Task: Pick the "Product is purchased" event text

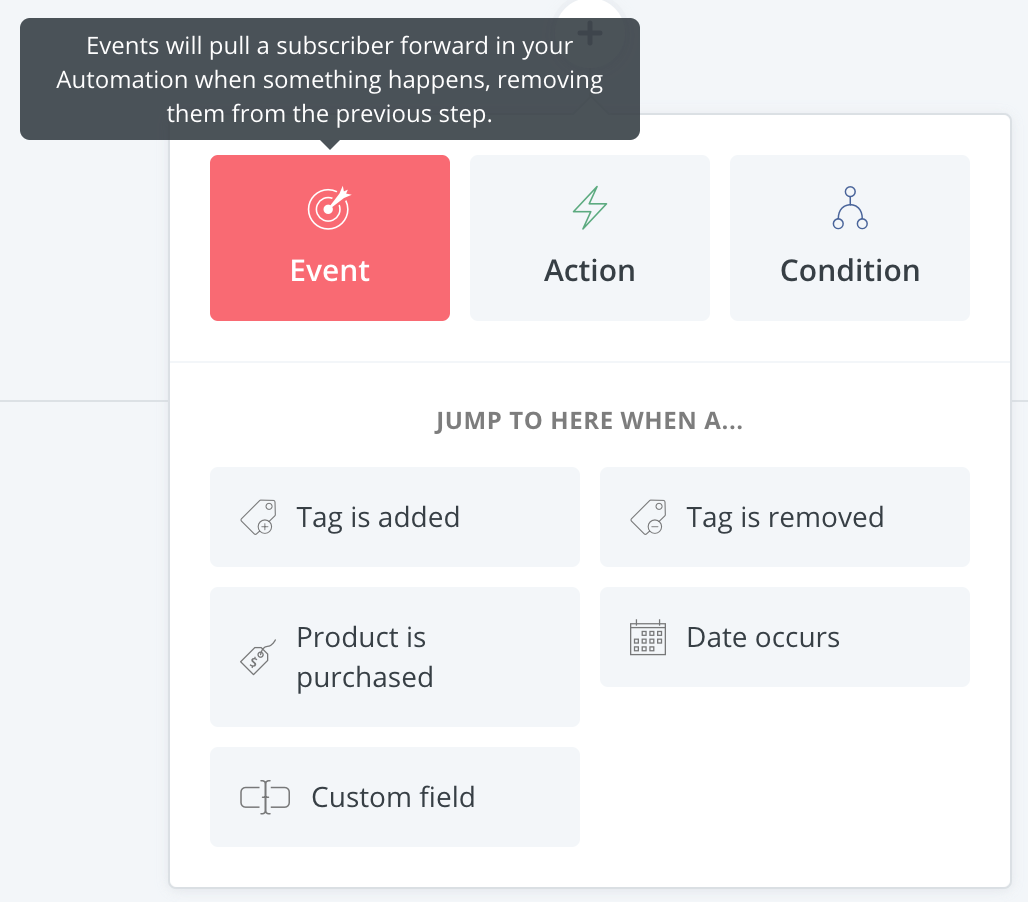Action: [365, 657]
